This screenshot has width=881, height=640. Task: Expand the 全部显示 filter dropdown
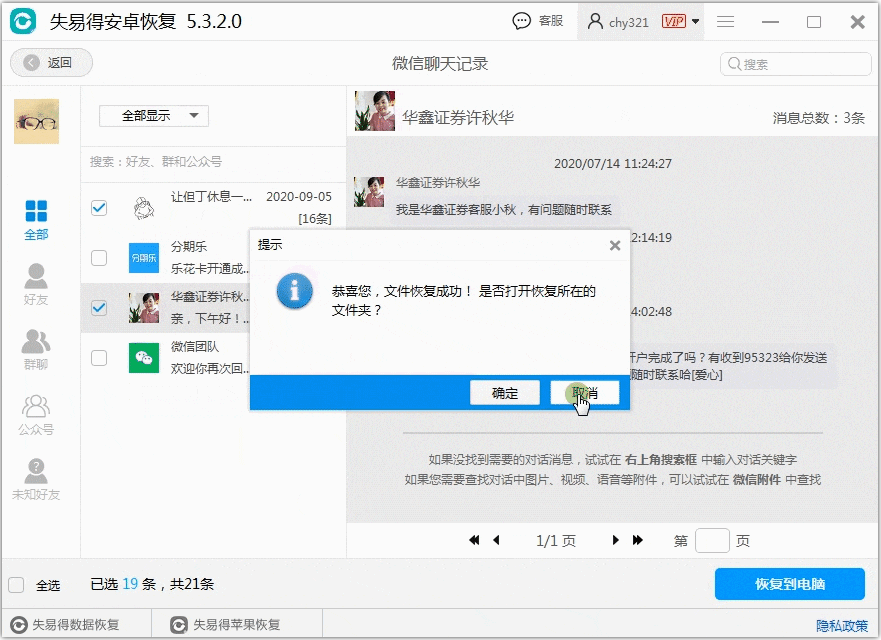pyautogui.click(x=154, y=116)
